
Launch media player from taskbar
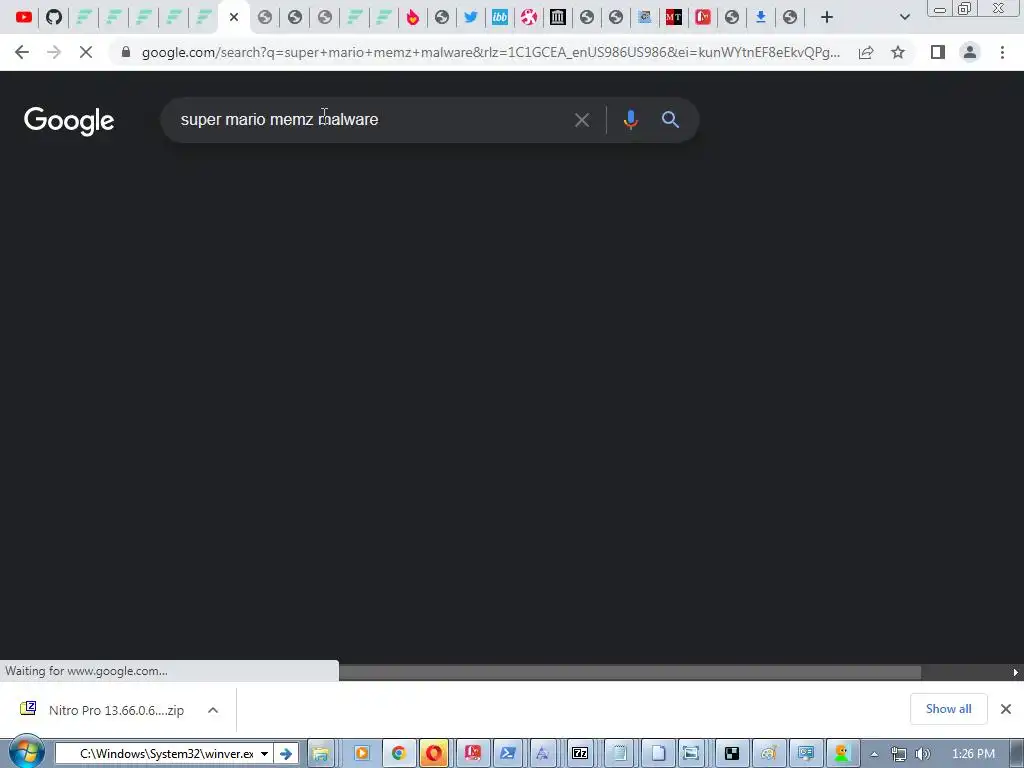click(361, 754)
